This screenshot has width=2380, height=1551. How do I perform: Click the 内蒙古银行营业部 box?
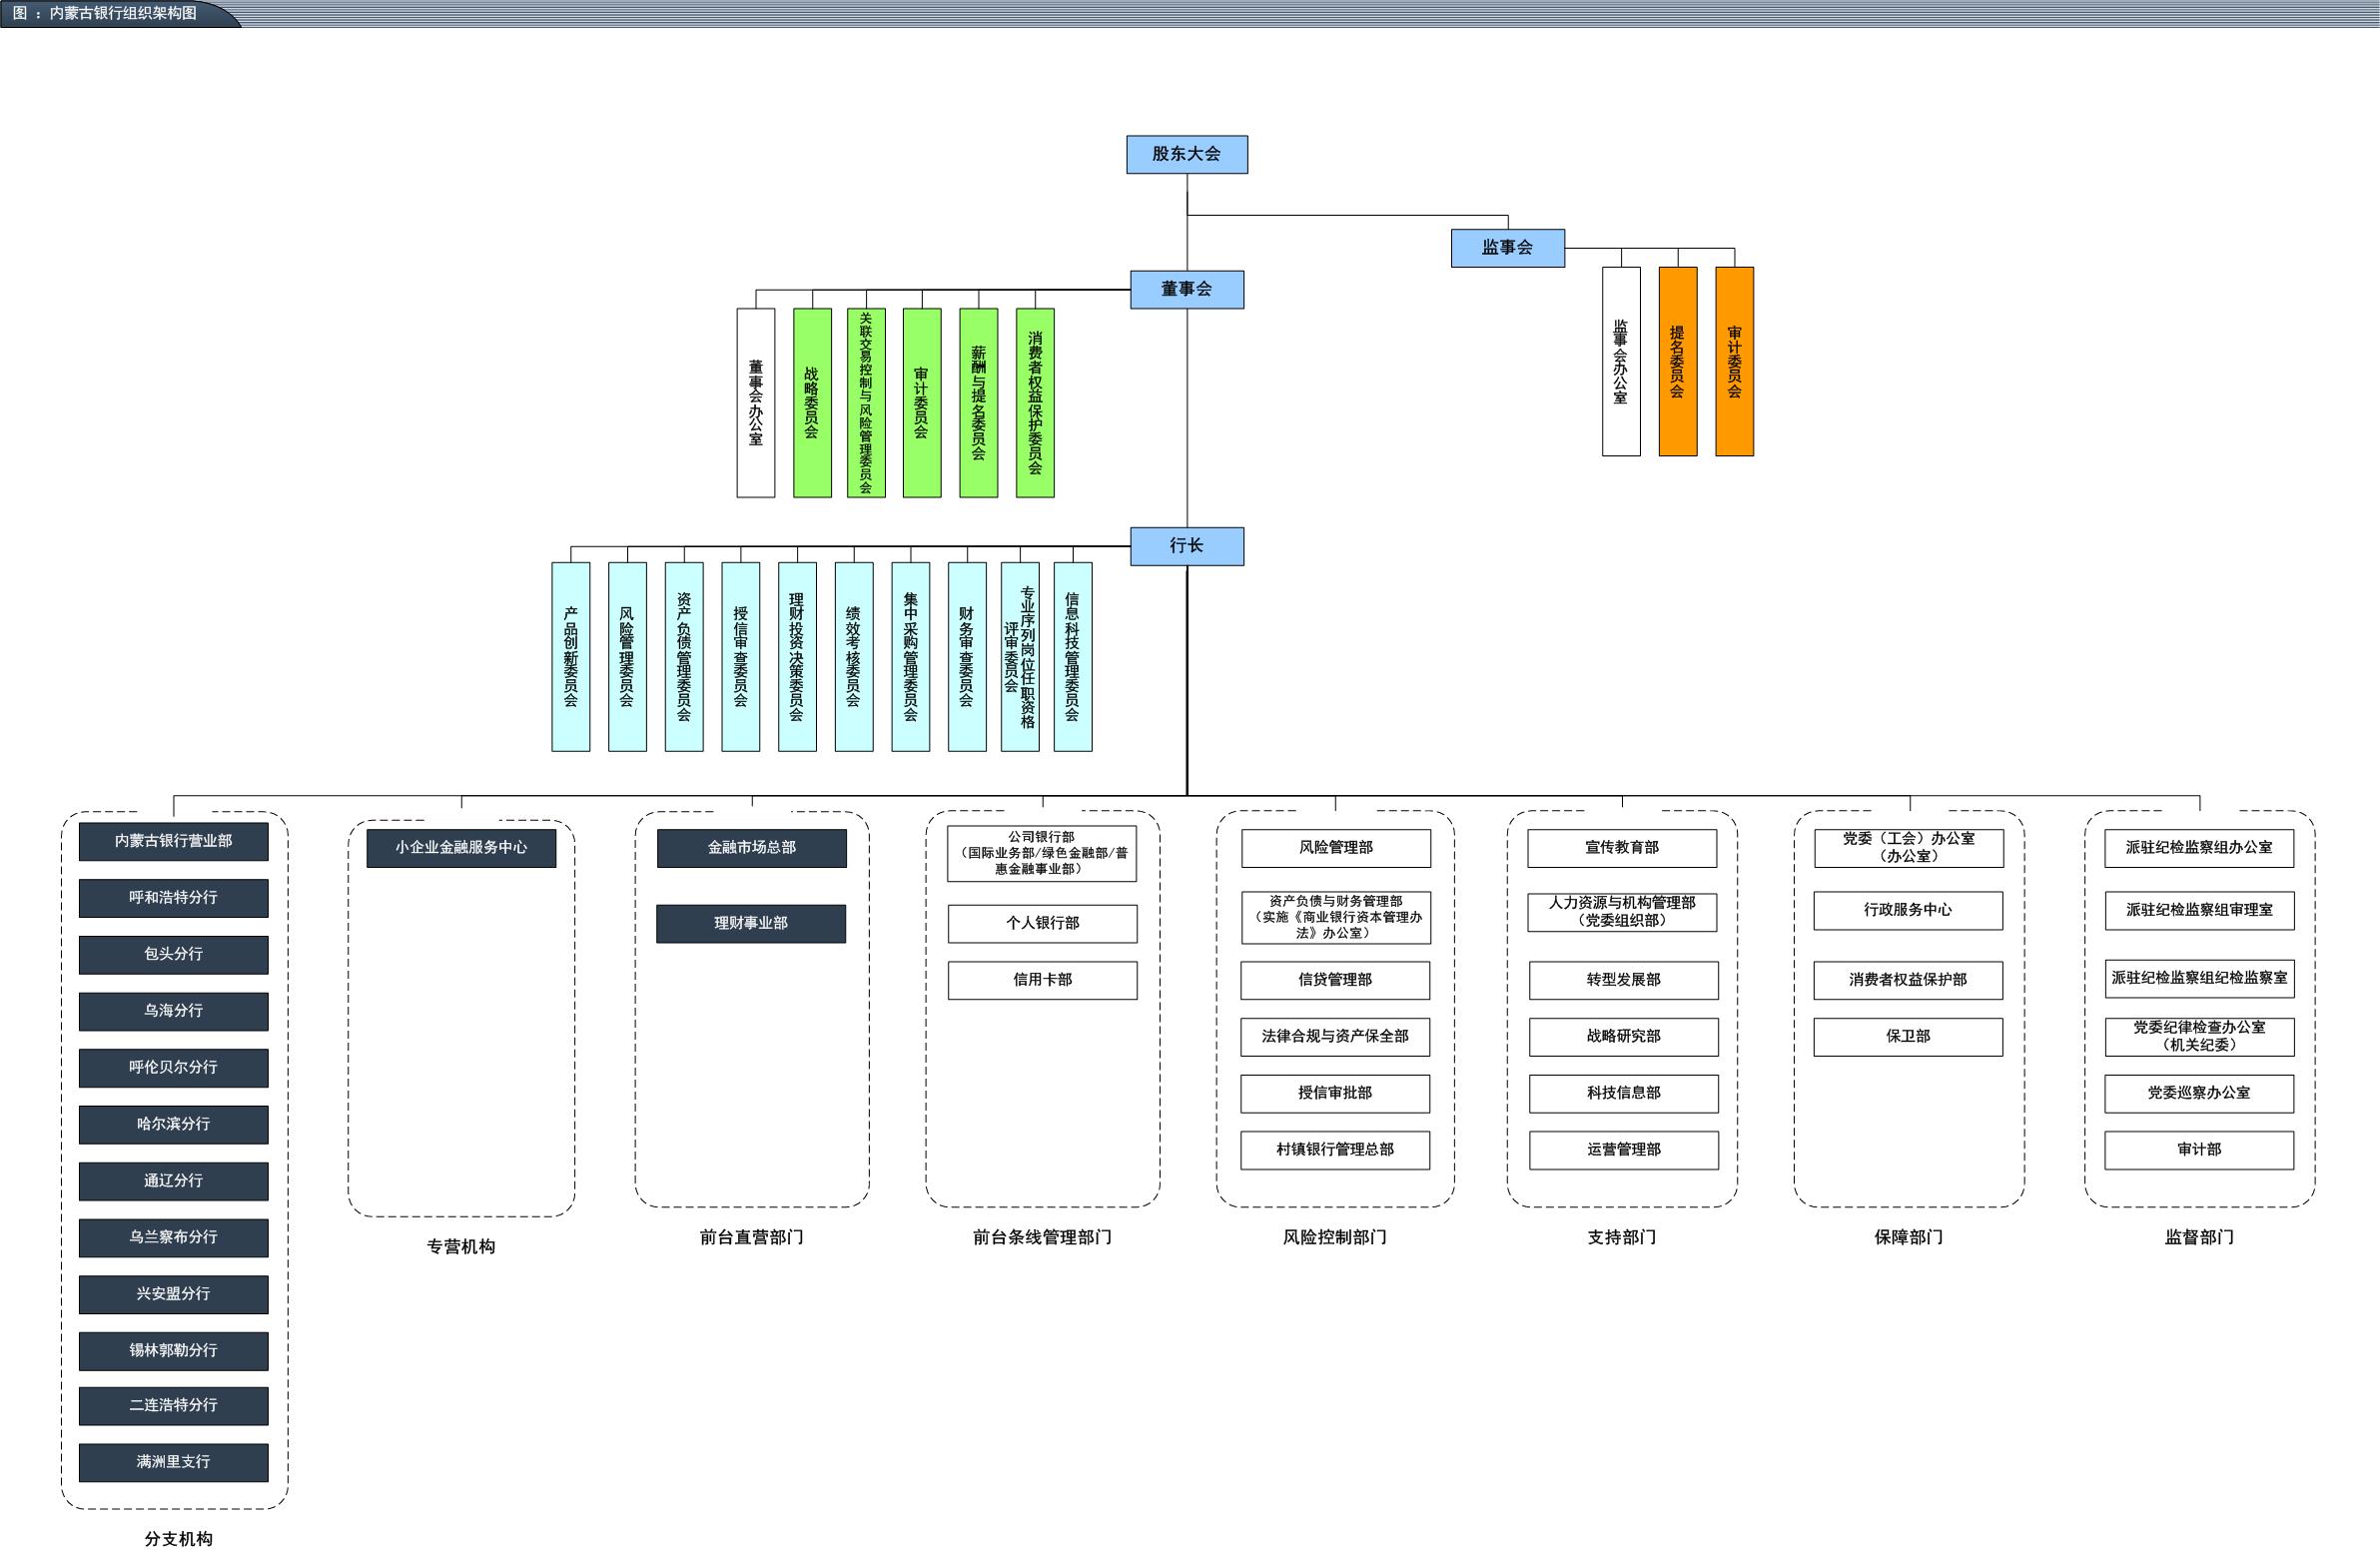coord(174,842)
